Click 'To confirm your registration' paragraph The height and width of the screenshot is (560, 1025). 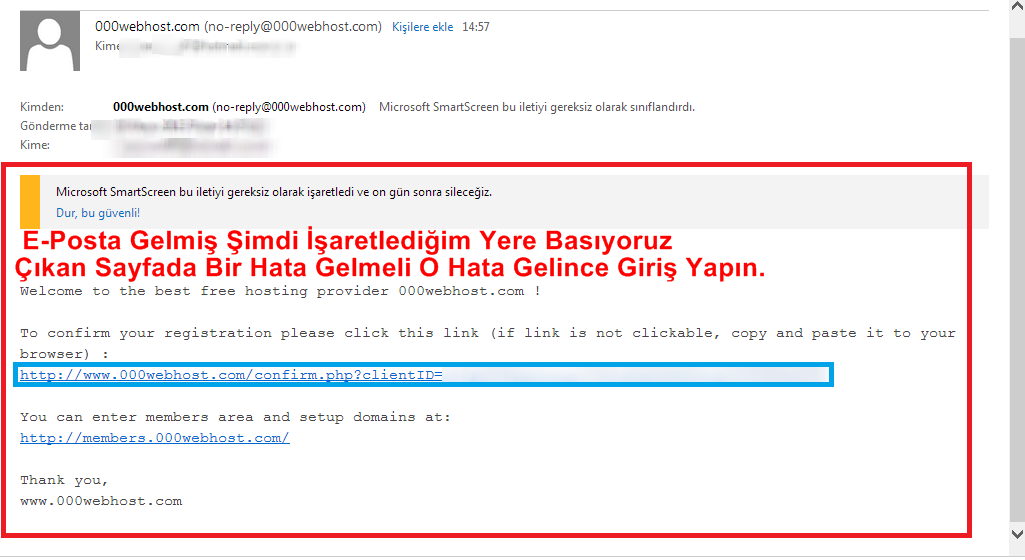click(x=488, y=343)
